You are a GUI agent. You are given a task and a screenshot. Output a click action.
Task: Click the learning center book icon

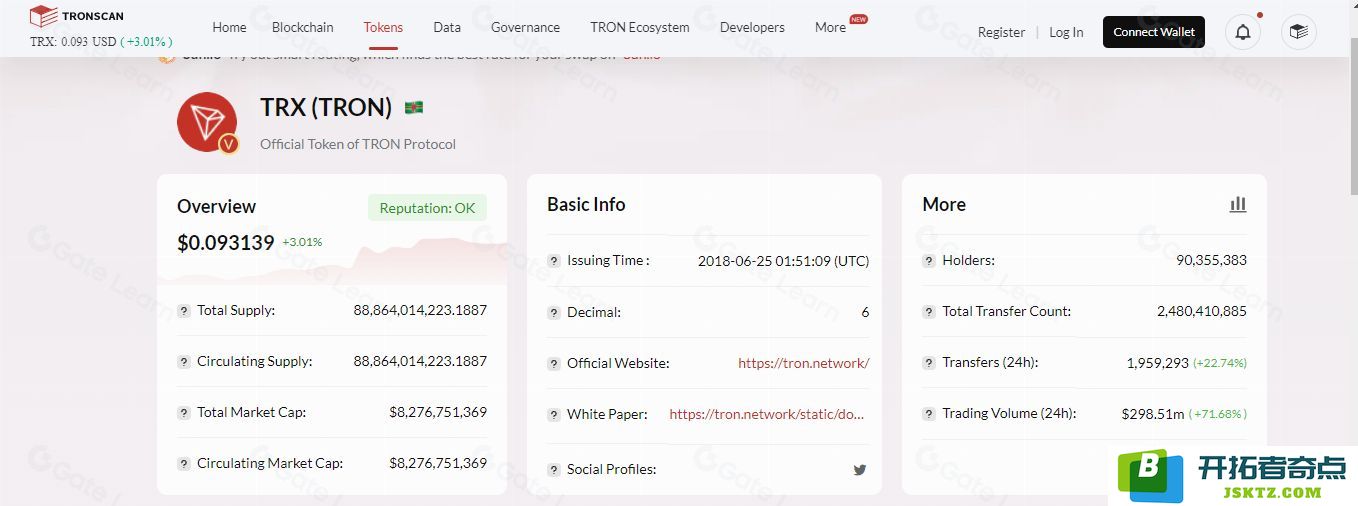[x=1299, y=32]
